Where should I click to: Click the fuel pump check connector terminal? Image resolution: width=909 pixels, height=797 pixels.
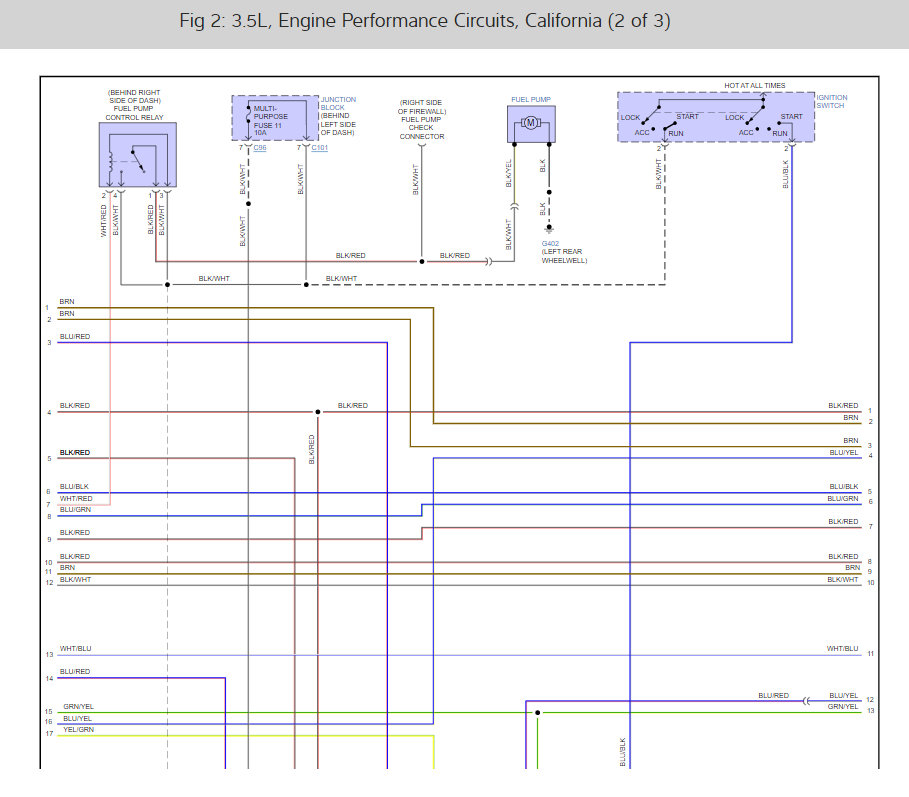pos(421,148)
